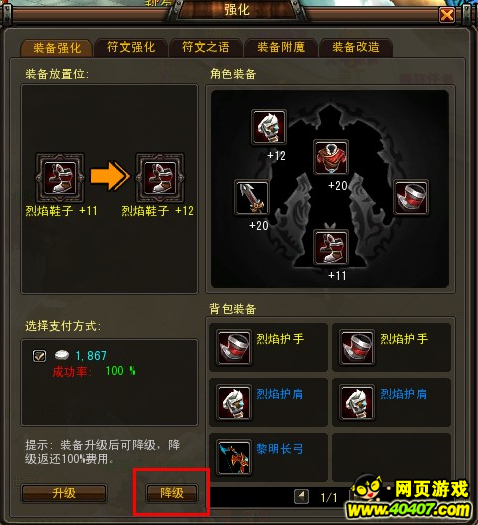The height and width of the screenshot is (525, 478).
Task: Click the 升级 upgrade button
Action: 64,493
